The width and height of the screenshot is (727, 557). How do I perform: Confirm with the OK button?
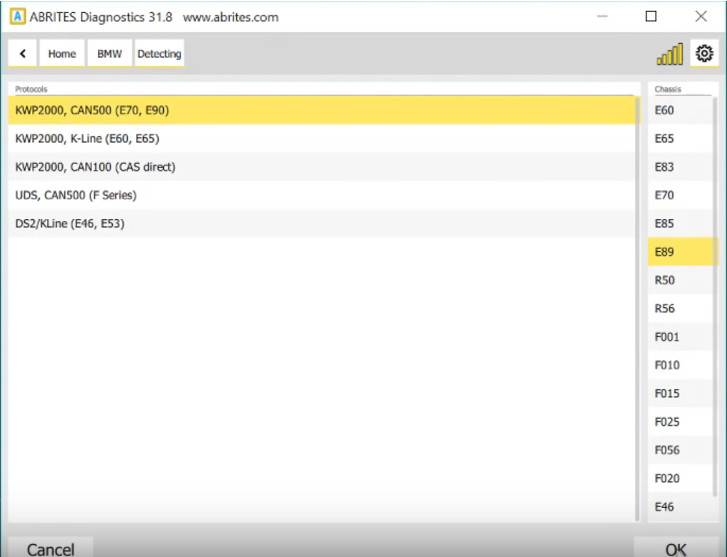tap(676, 548)
